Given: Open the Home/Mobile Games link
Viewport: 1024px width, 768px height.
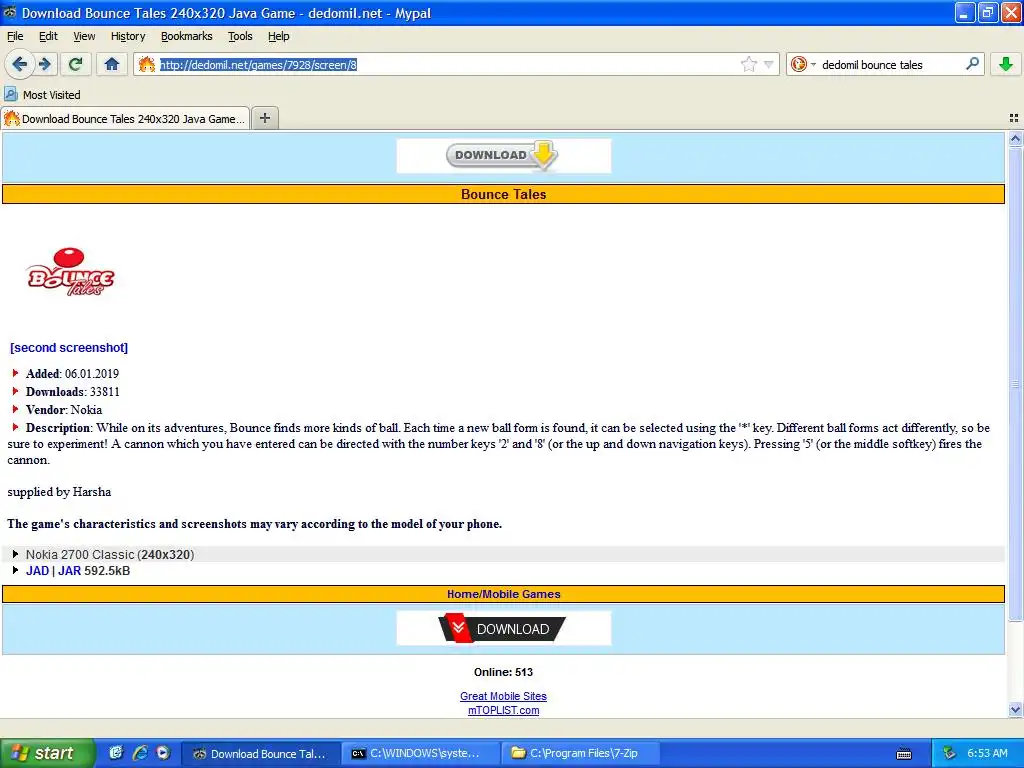Looking at the screenshot, I should coord(504,594).
